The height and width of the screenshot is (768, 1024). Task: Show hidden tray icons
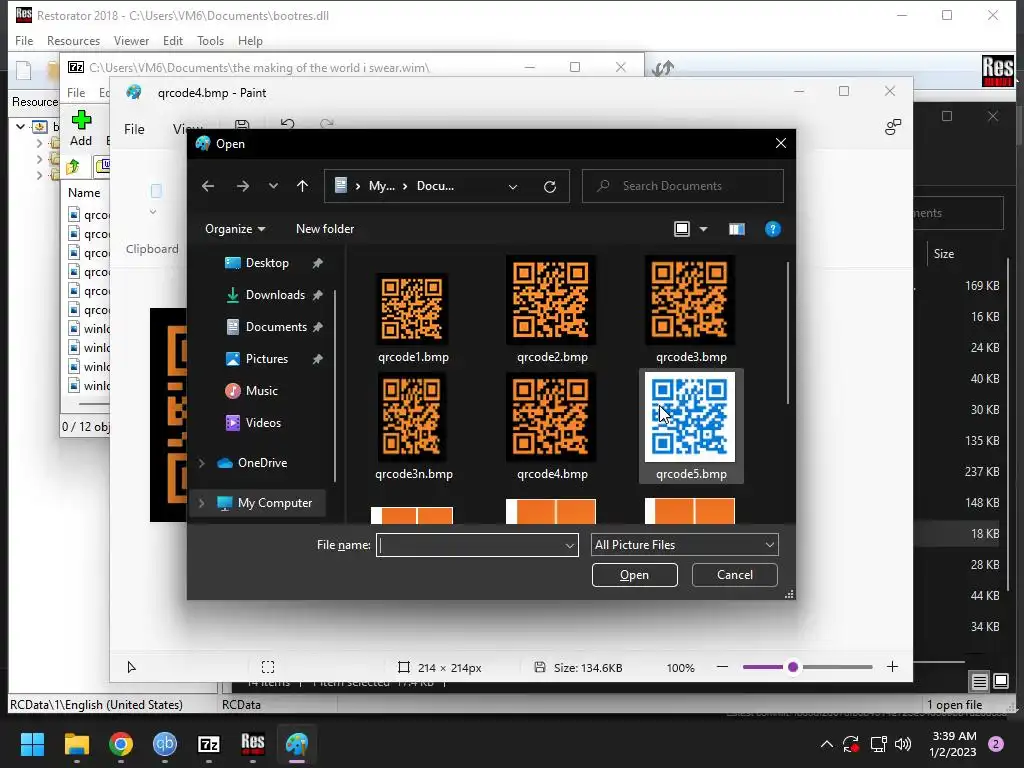point(827,744)
